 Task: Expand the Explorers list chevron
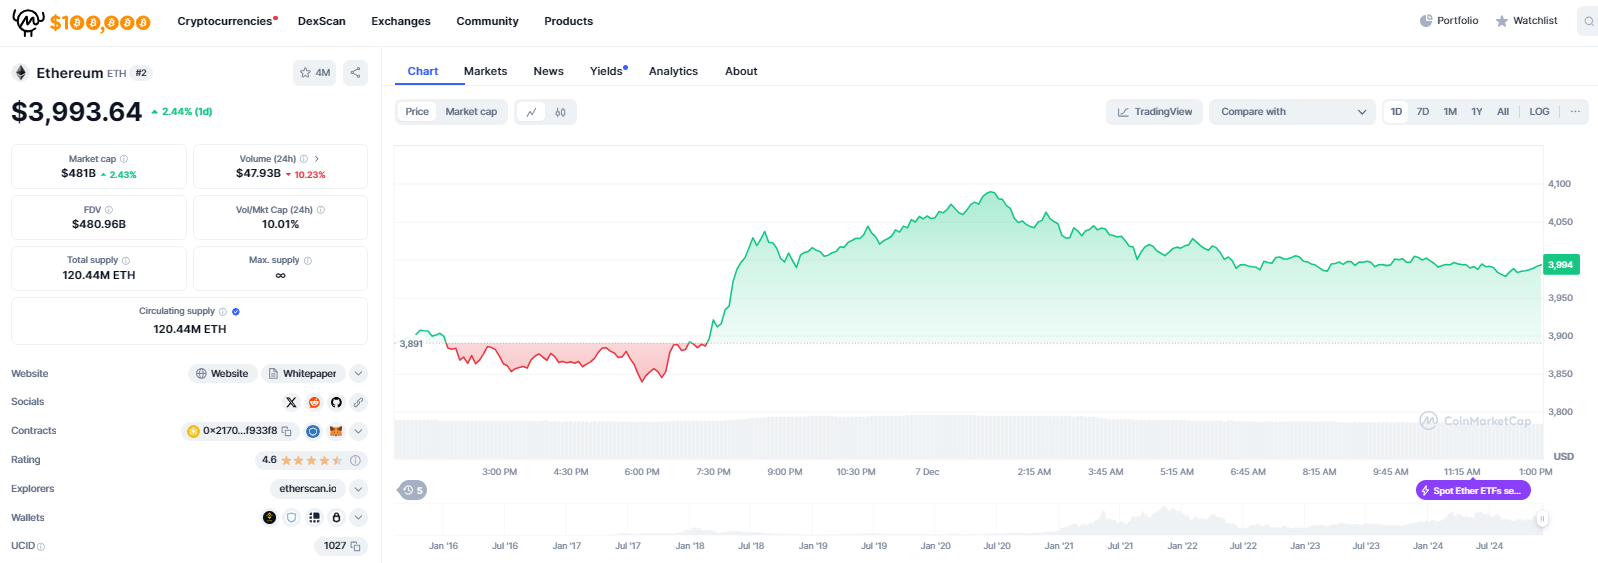coord(359,489)
